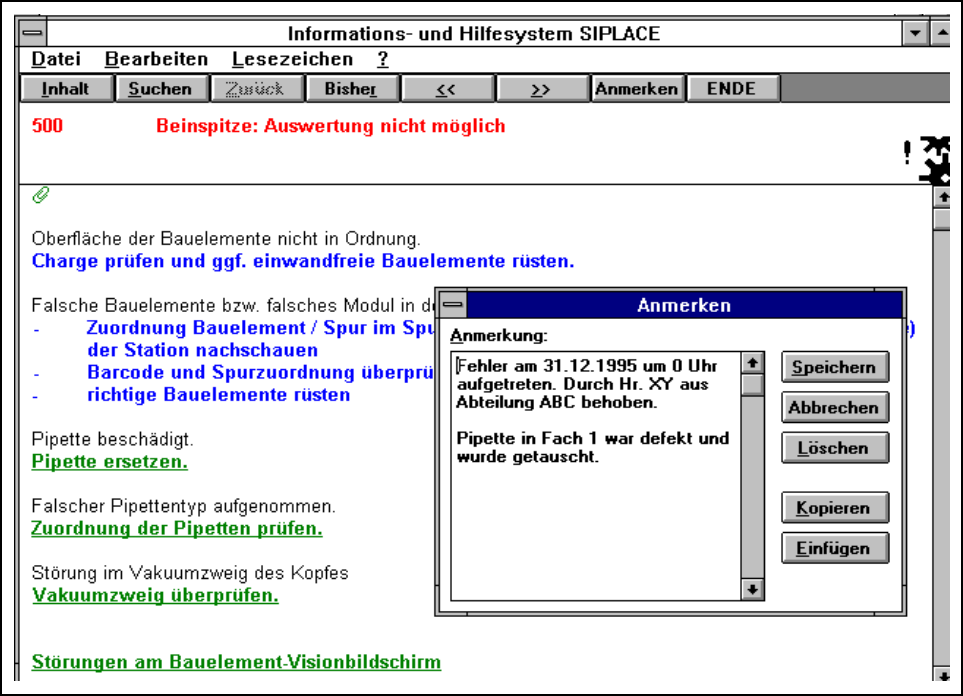Open the Pipette ersetzen link
963x696 pixels.
(109, 462)
